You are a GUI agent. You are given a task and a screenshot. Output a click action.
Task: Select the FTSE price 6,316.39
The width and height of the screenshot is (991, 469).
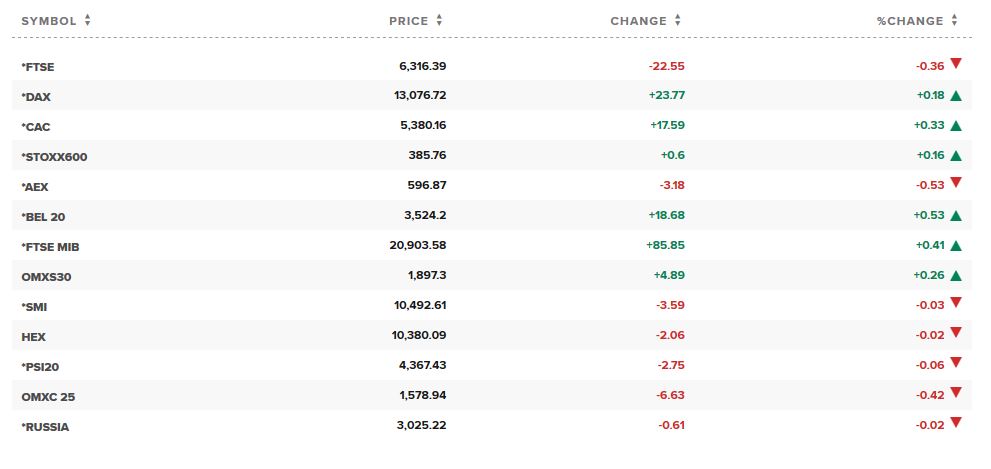(423, 66)
